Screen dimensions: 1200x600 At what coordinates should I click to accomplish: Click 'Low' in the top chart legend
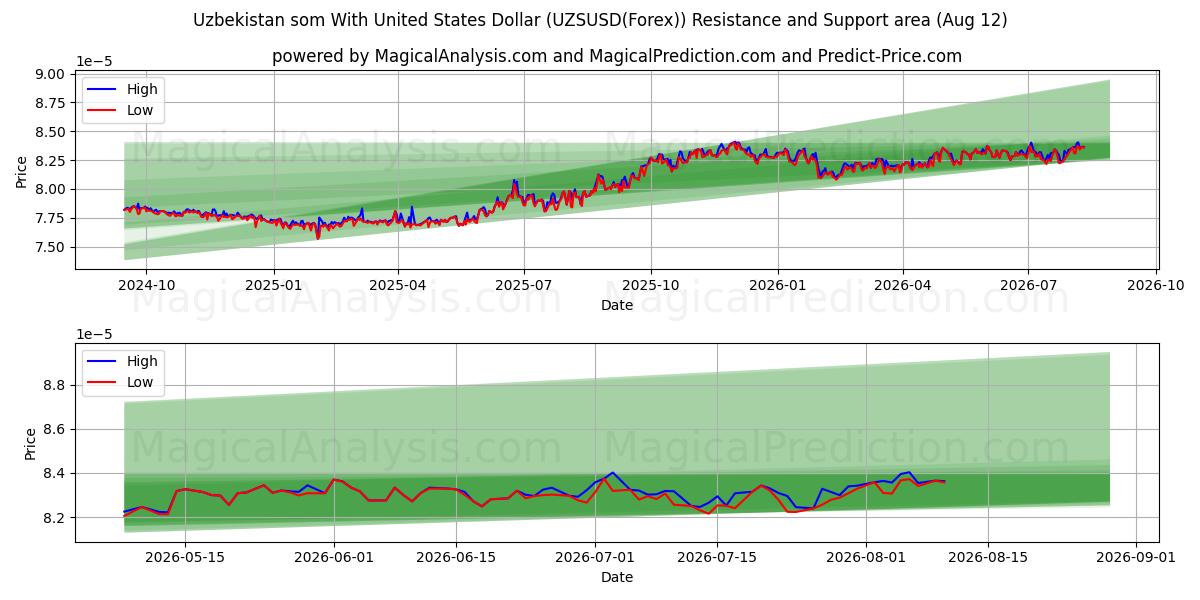pyautogui.click(x=140, y=110)
